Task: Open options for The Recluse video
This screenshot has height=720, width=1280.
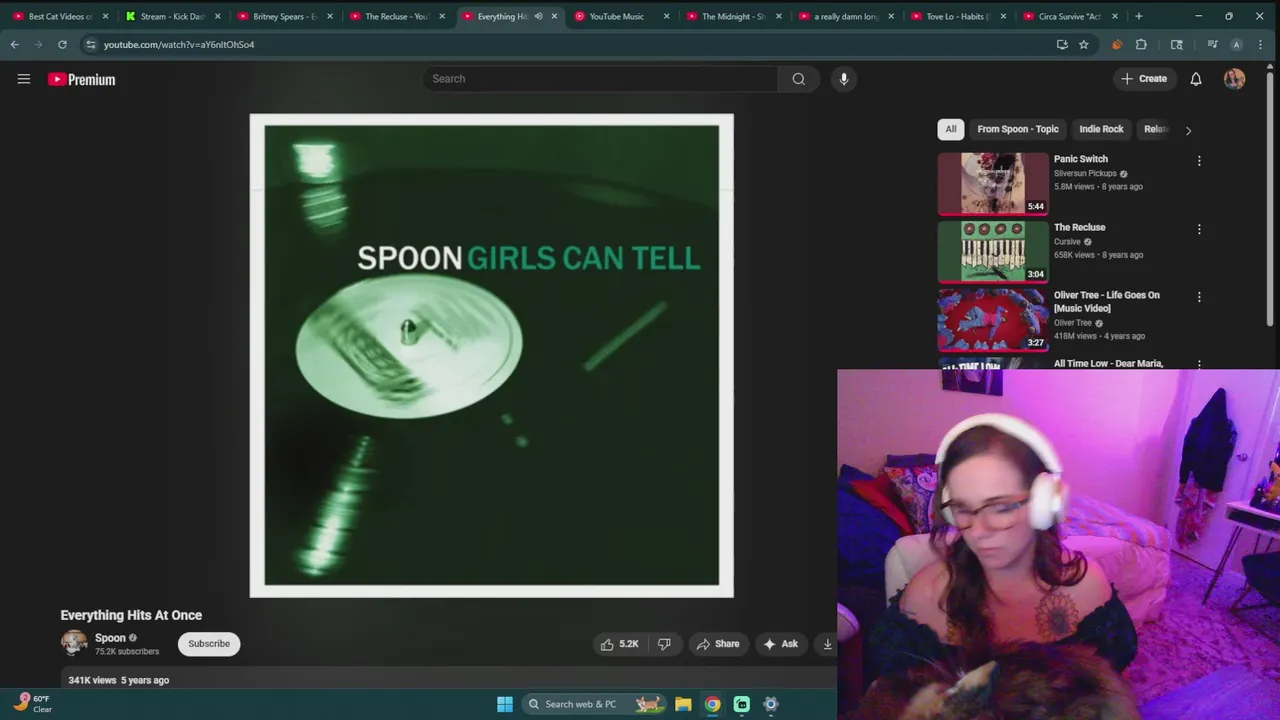Action: pyautogui.click(x=1199, y=229)
